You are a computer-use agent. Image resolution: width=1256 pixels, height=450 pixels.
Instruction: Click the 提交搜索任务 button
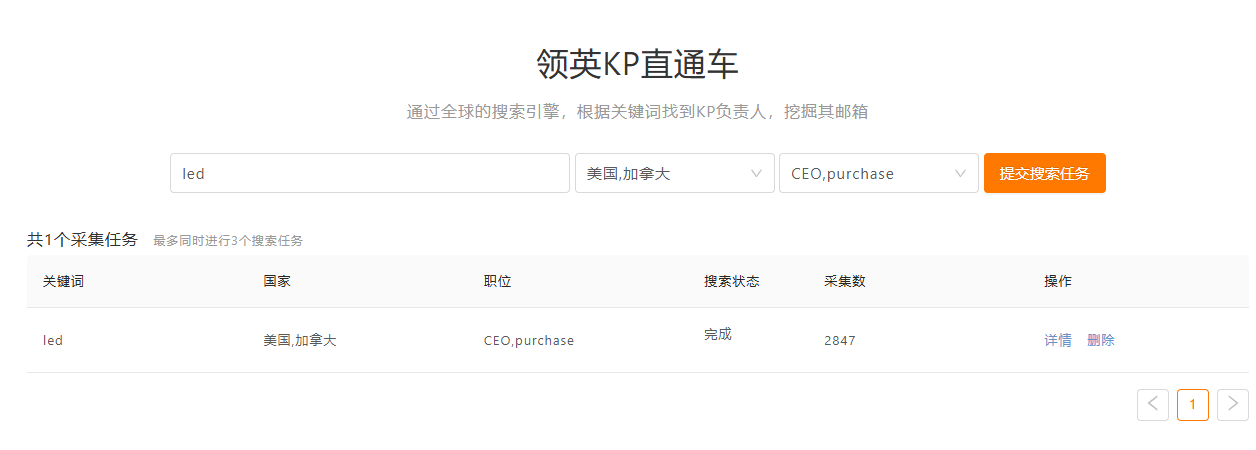[1044, 173]
